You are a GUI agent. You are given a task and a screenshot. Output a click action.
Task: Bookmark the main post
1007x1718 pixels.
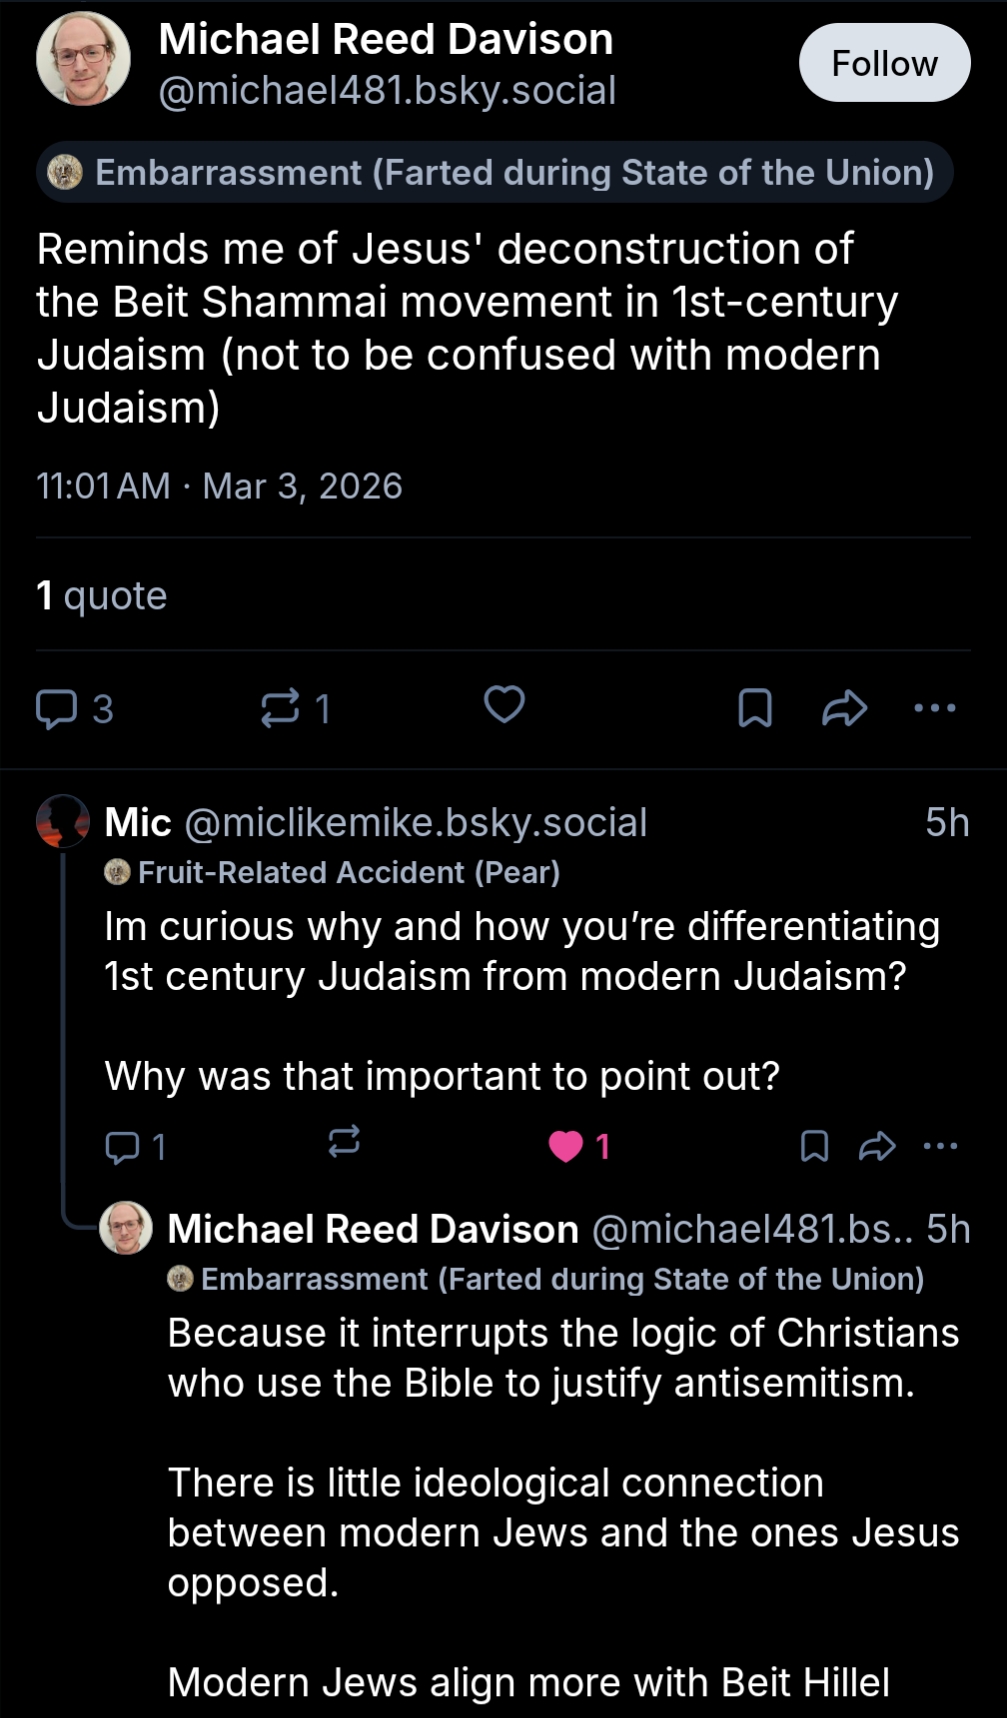point(755,708)
